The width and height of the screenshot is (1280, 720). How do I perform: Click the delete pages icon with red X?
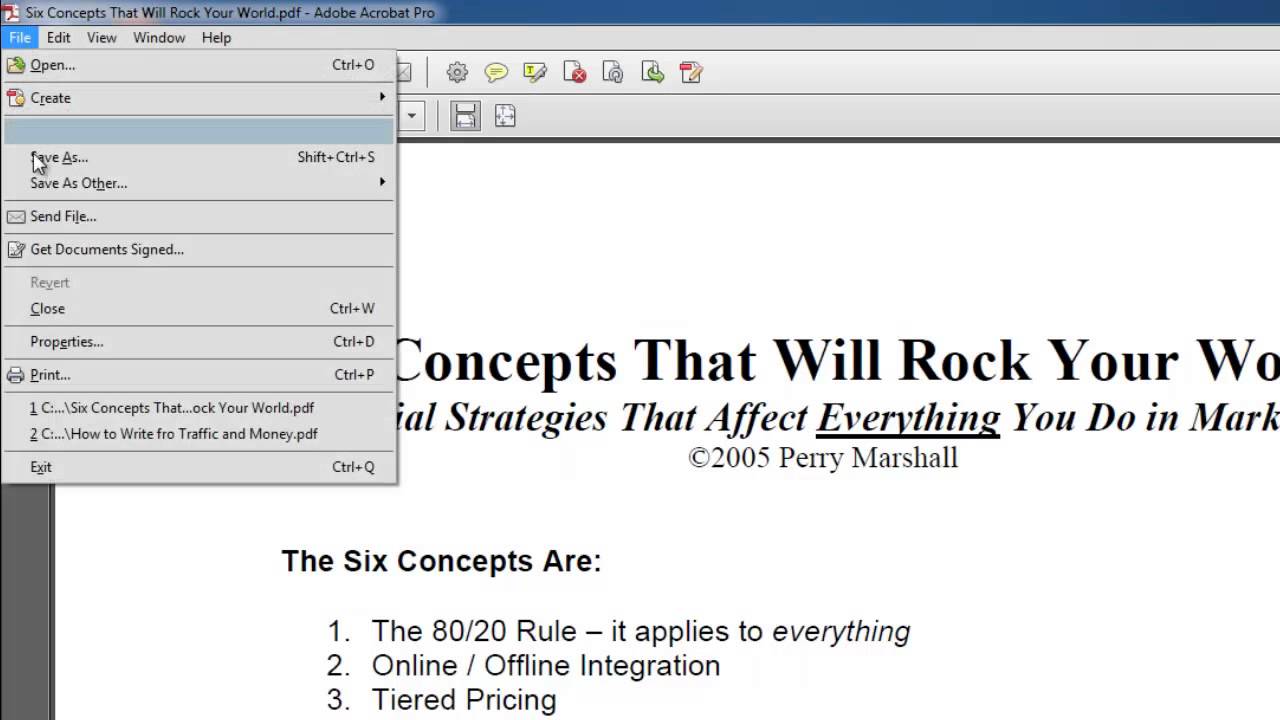click(574, 72)
